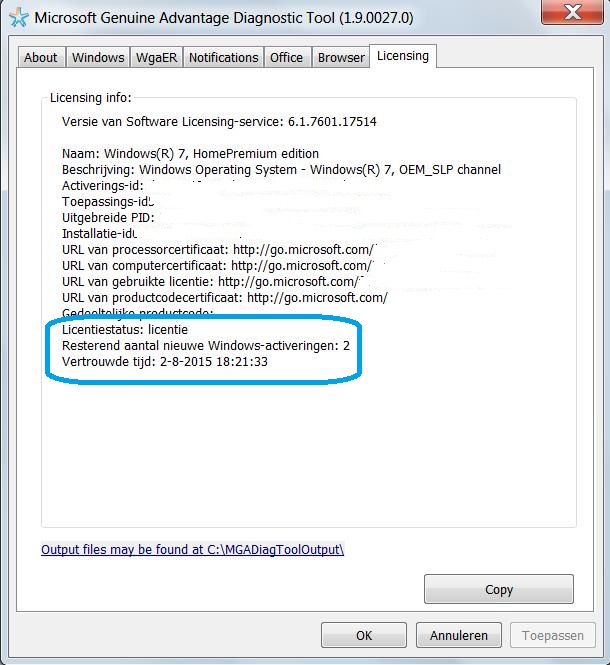Close the diagnostic tool window

pyautogui.click(x=572, y=12)
